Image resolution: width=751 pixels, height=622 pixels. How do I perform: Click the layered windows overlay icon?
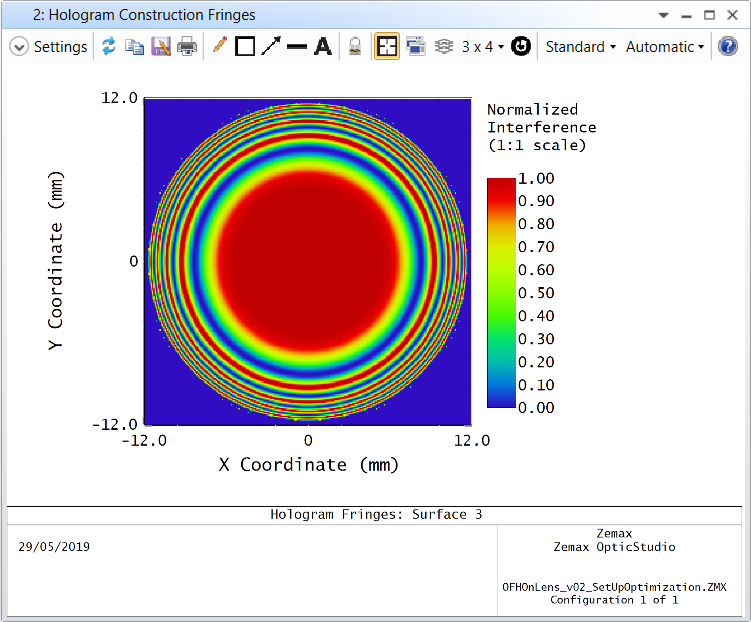pyautogui.click(x=416, y=46)
